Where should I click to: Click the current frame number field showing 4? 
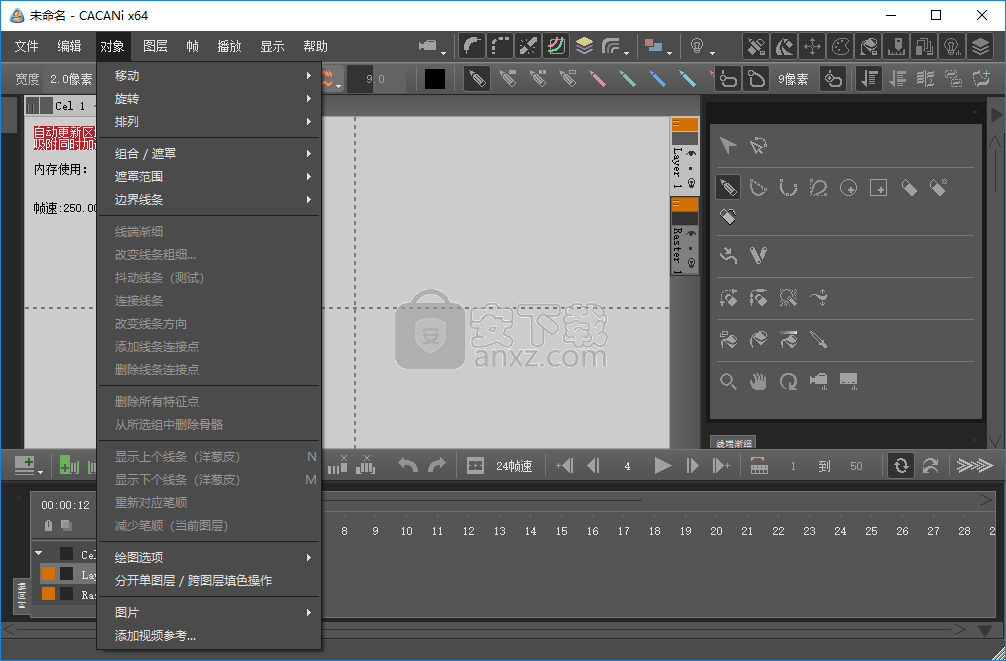tap(627, 467)
